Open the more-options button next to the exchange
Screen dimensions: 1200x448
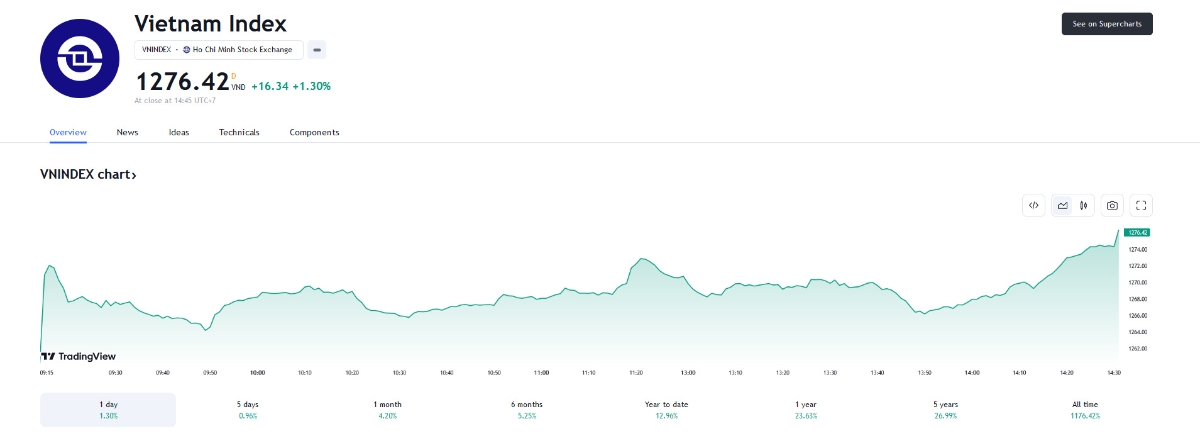coord(317,49)
